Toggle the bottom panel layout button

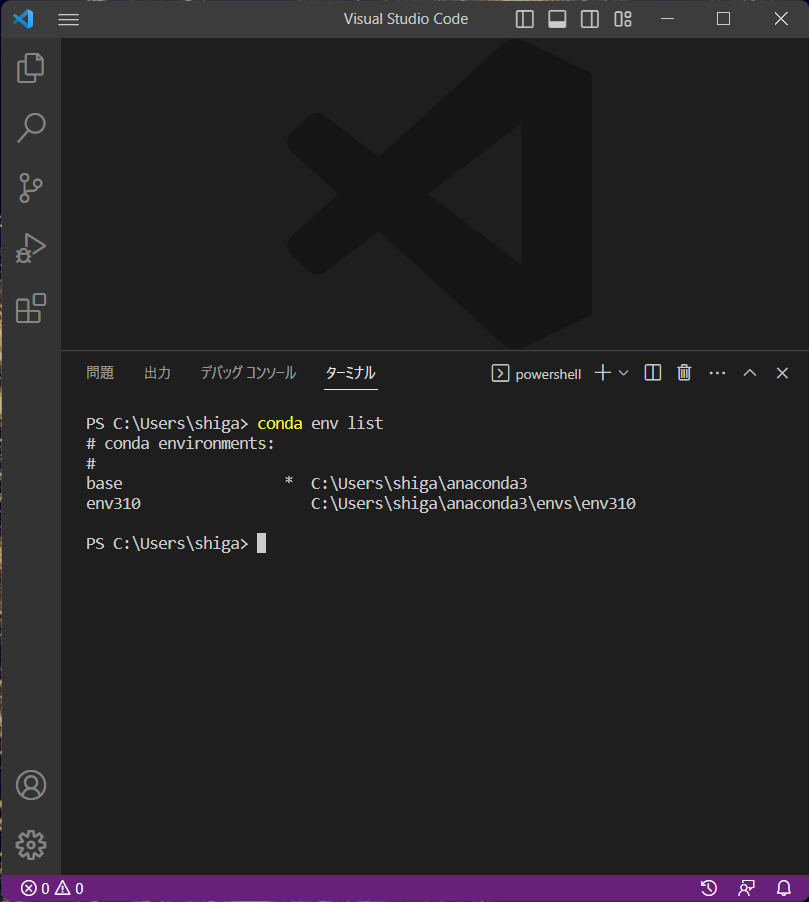[x=557, y=19]
